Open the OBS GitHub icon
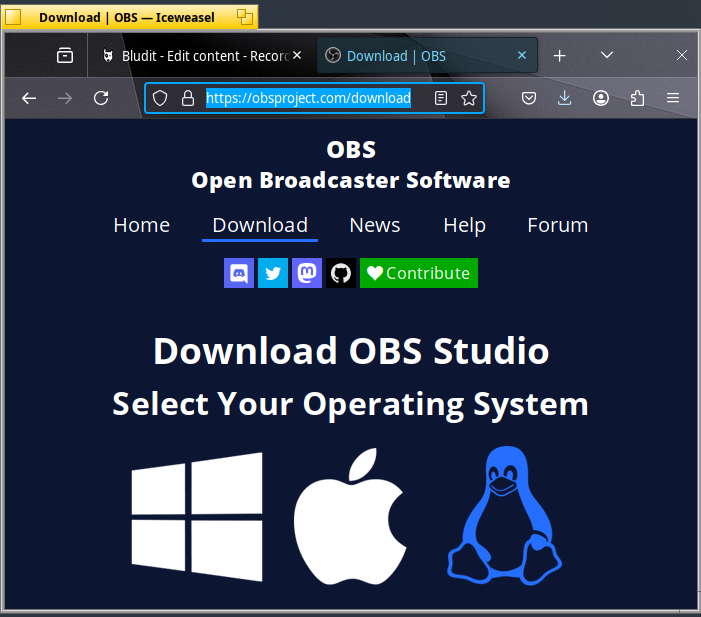Screen dimensions: 701x617 341,273
